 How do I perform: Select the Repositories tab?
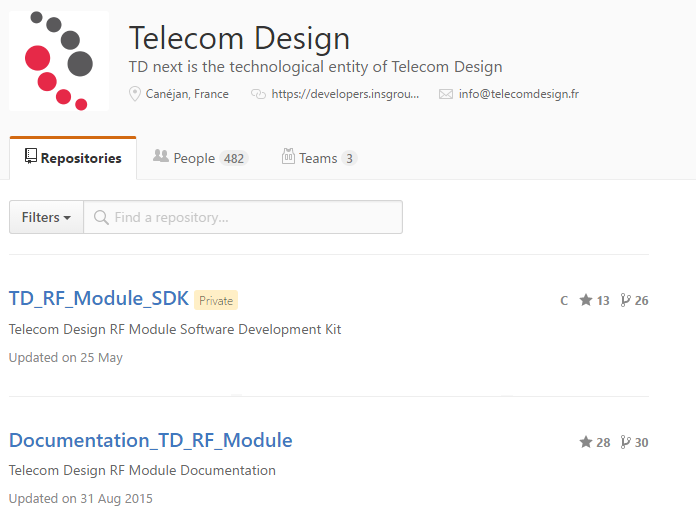(73, 158)
